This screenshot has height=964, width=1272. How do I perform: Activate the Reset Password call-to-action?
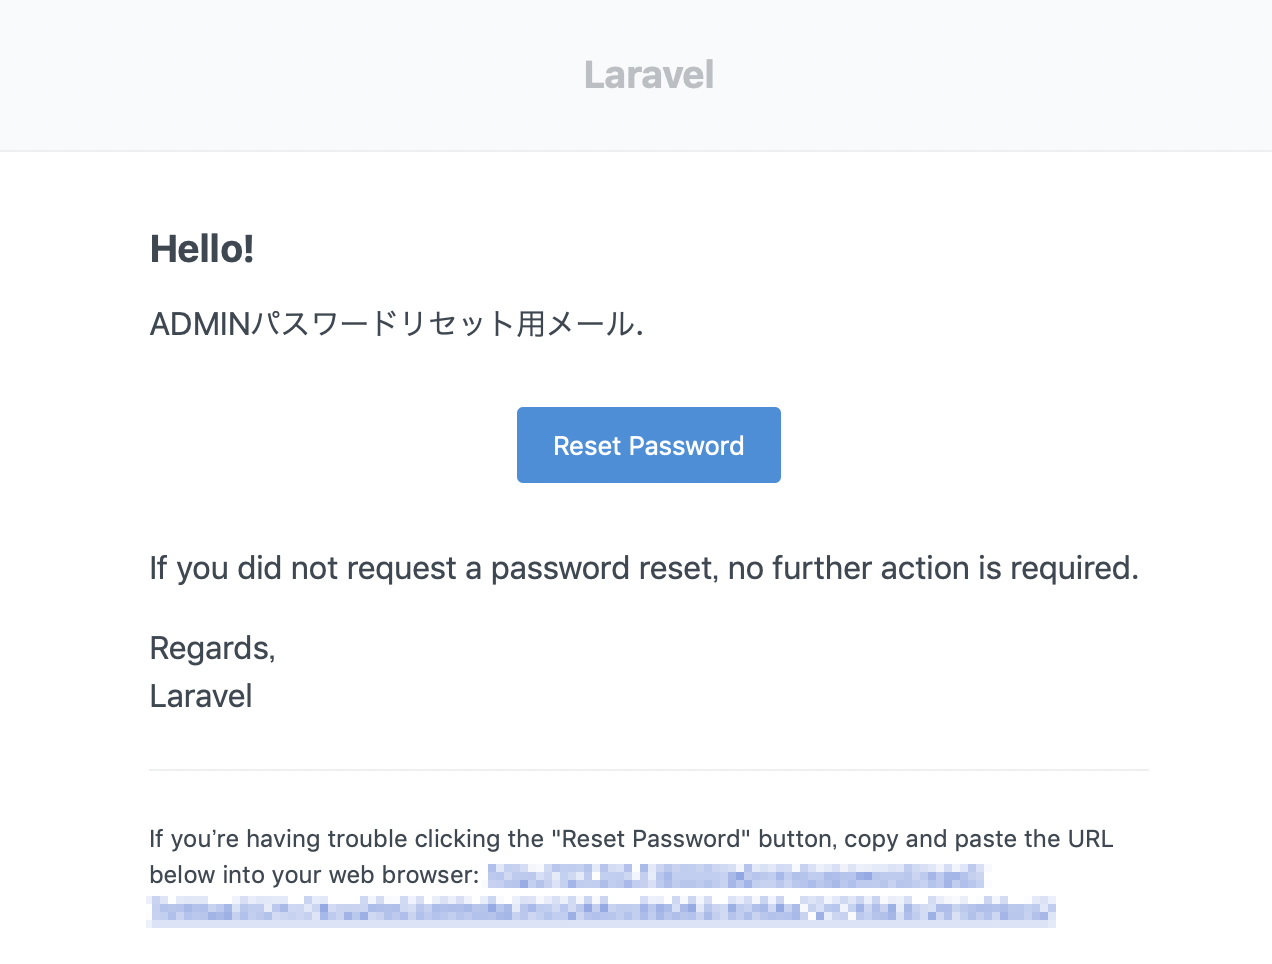(x=648, y=444)
